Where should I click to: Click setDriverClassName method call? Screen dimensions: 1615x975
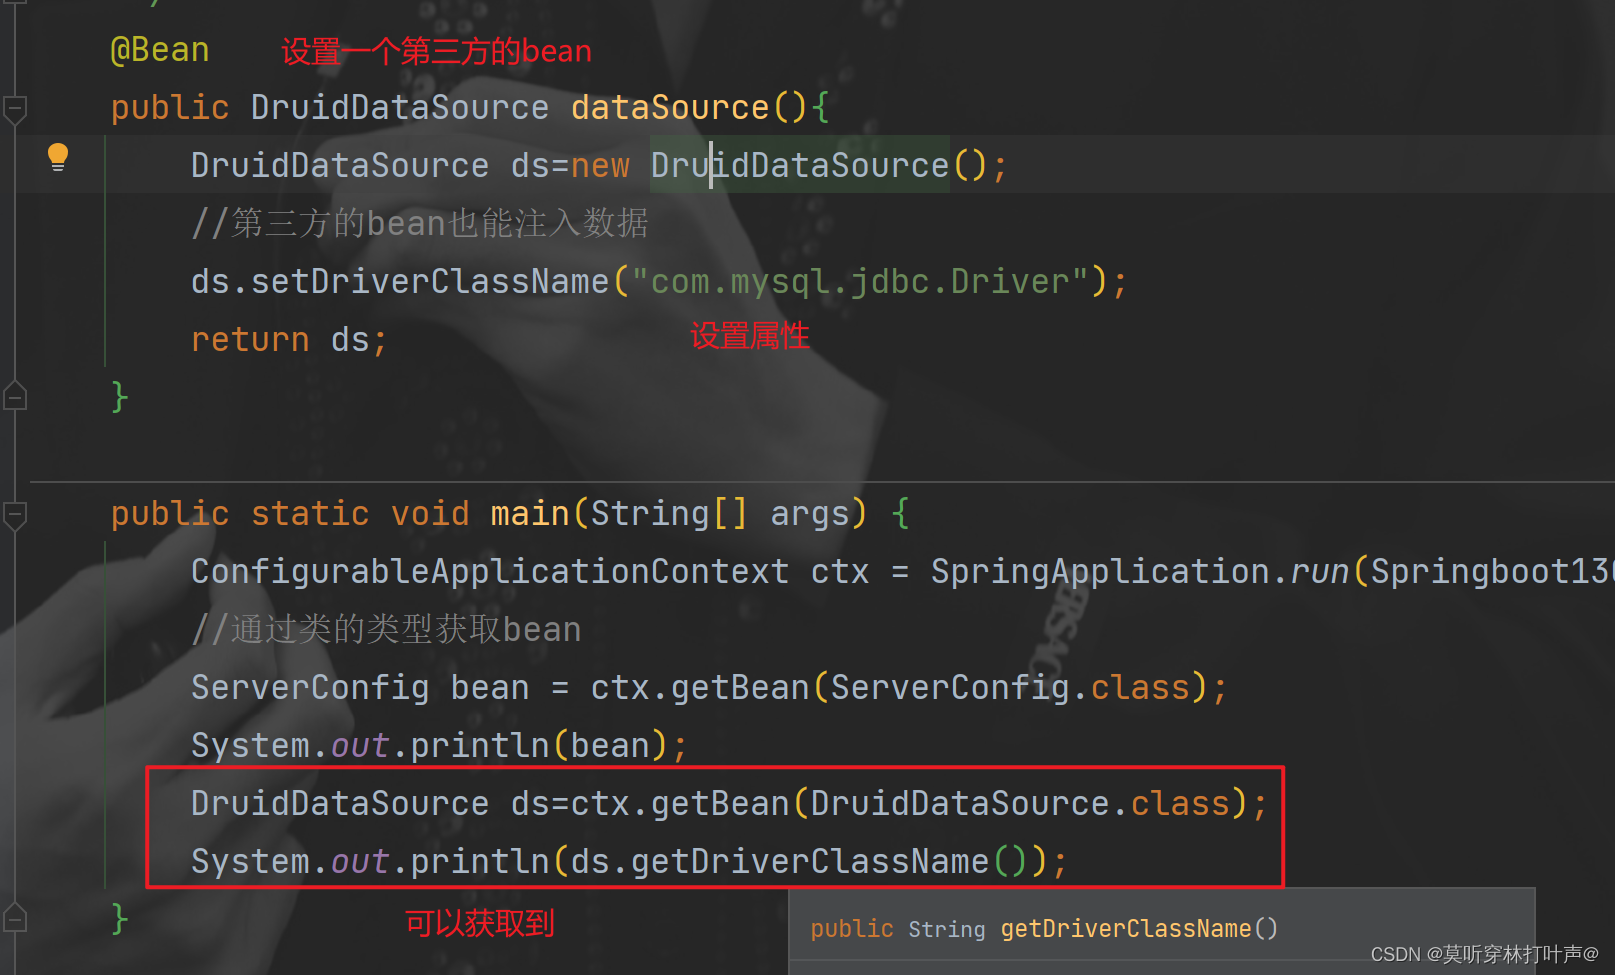click(430, 282)
